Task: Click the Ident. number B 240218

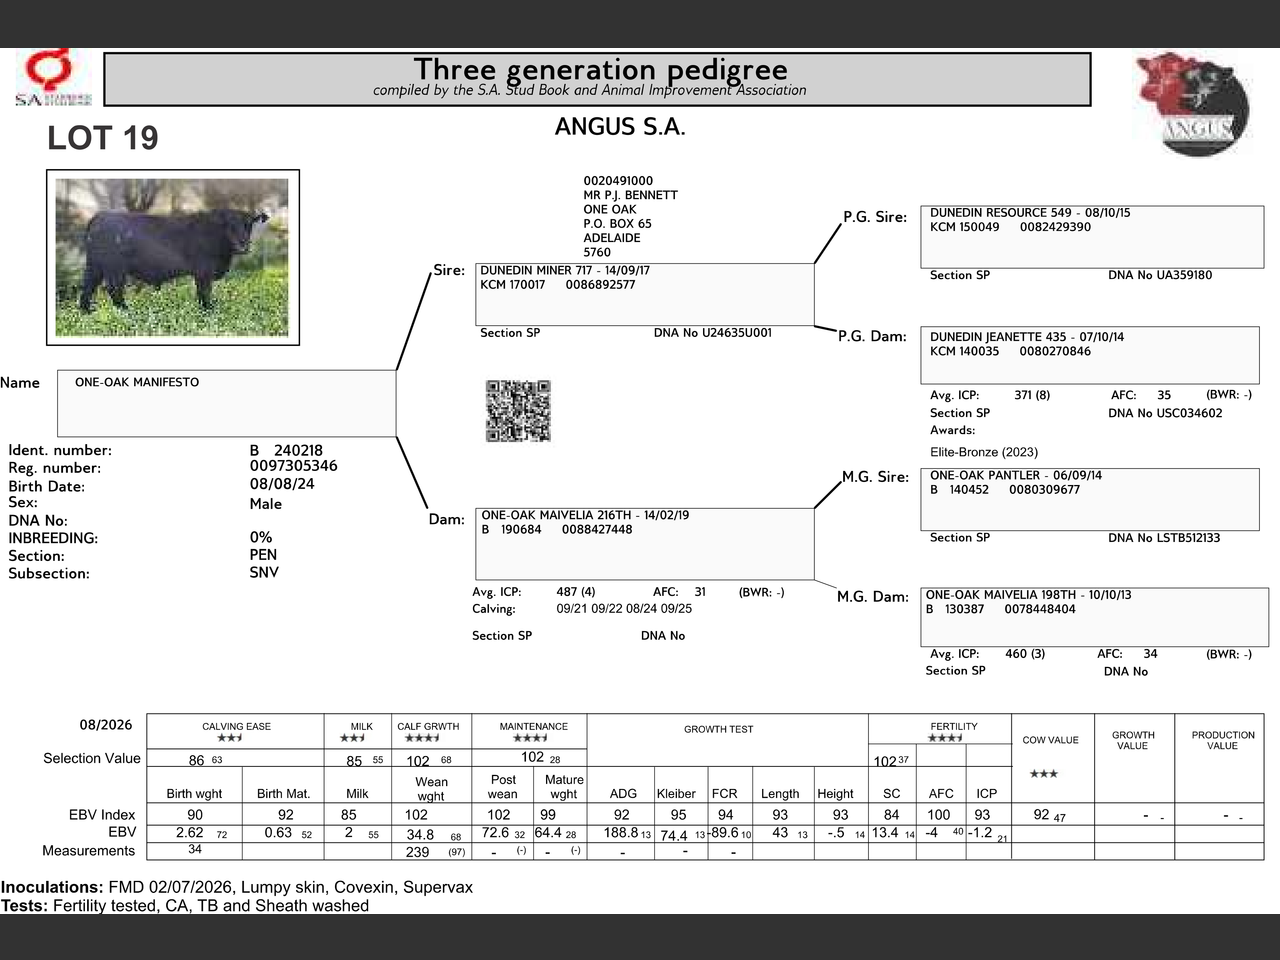Action: tap(286, 450)
